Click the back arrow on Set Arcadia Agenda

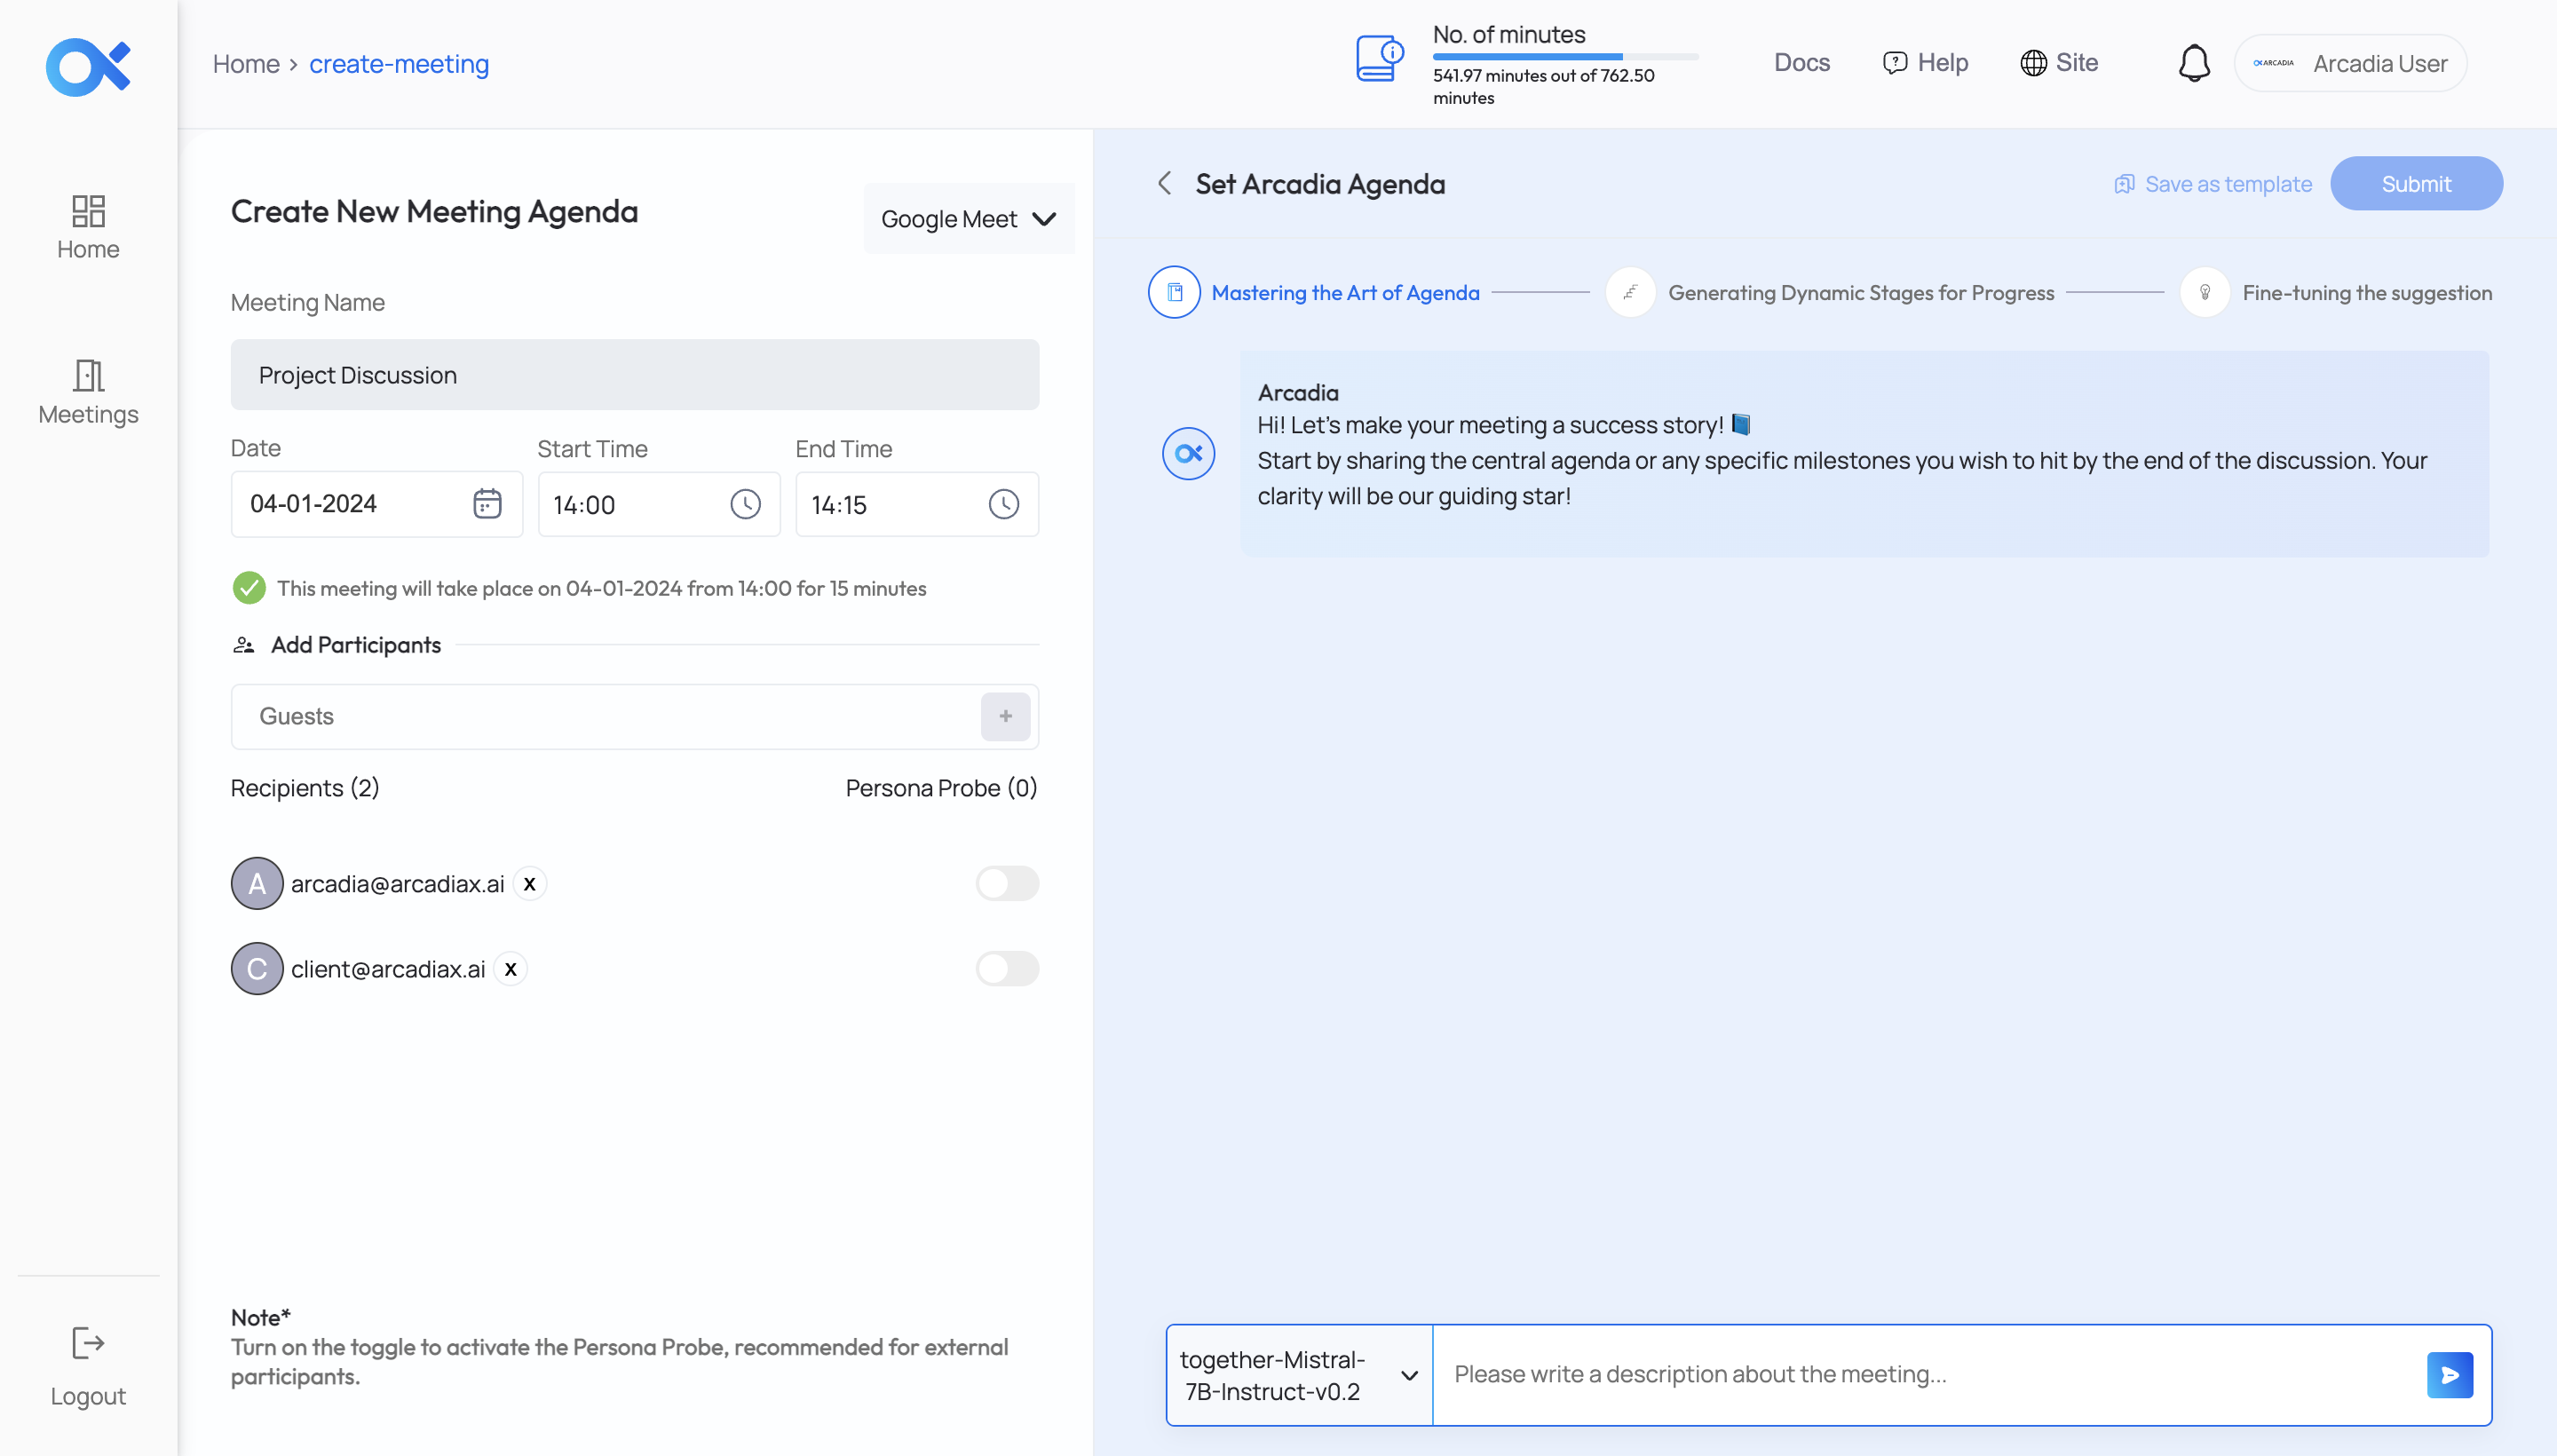click(x=1166, y=183)
